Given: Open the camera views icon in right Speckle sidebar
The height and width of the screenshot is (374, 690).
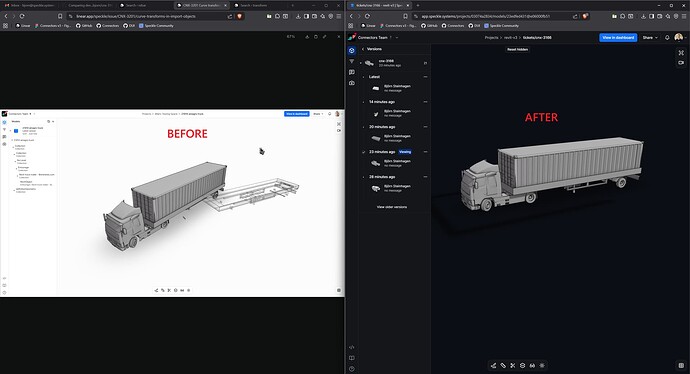Looking at the screenshot, I should pos(352,83).
